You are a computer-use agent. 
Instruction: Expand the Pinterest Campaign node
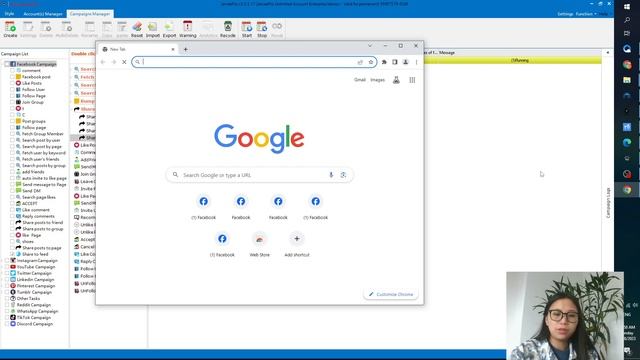2,286
